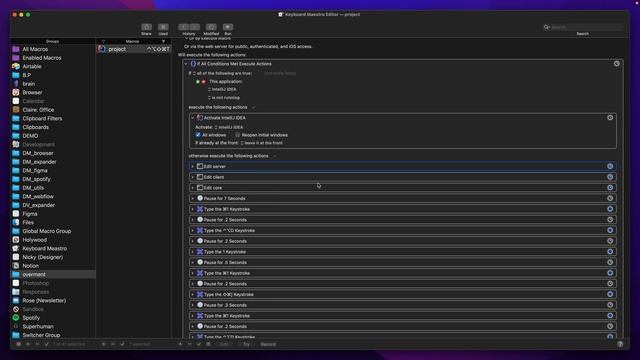Open gear menu of Pause for .5 Seconds

610,262
